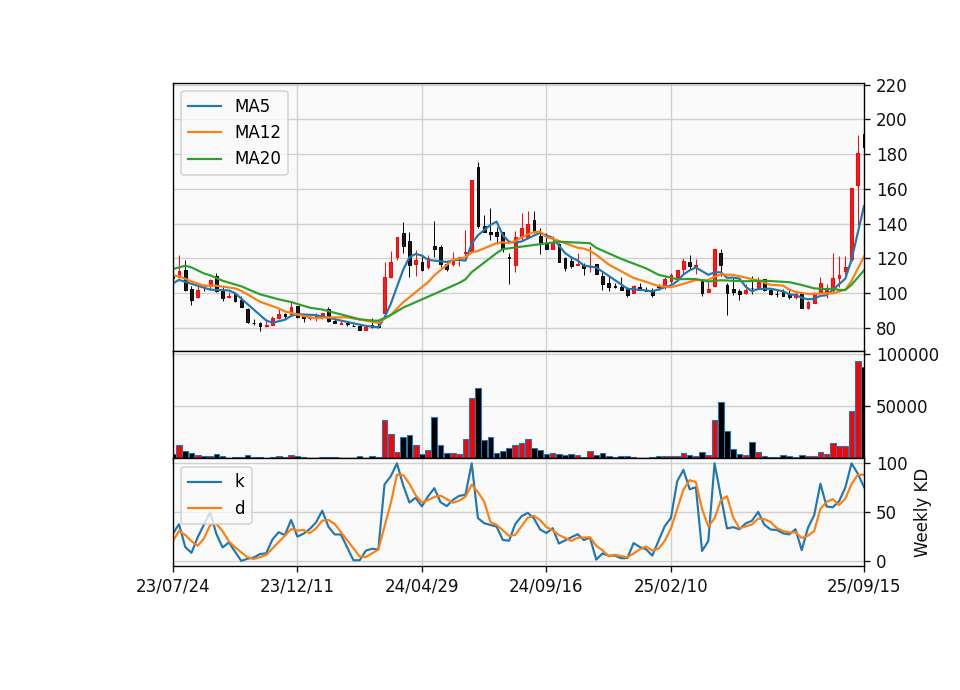
Task: Click the 220 price axis label
Action: tap(891, 86)
